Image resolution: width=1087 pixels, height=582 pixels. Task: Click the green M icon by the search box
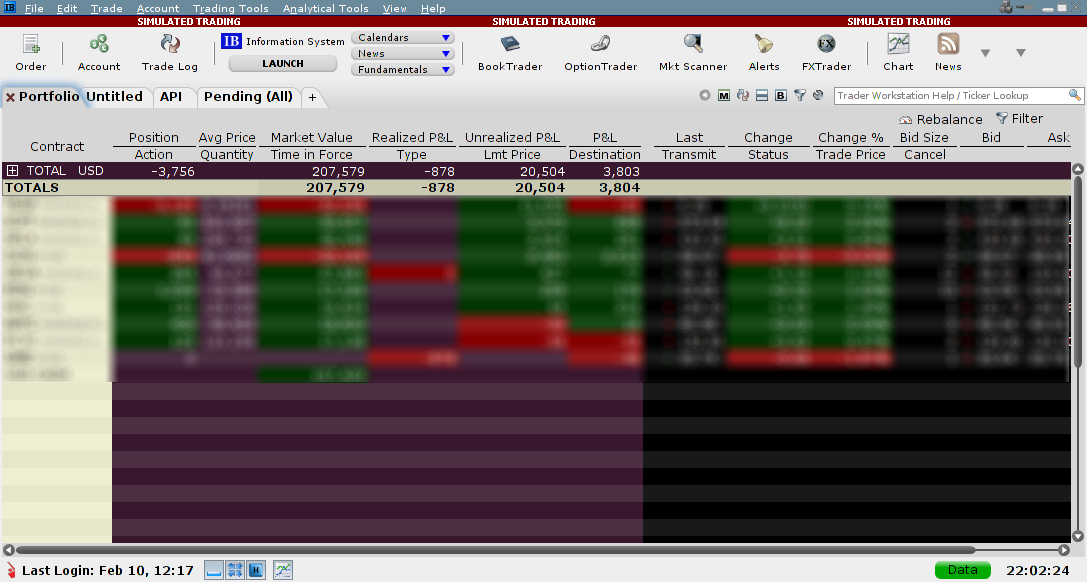[724, 96]
